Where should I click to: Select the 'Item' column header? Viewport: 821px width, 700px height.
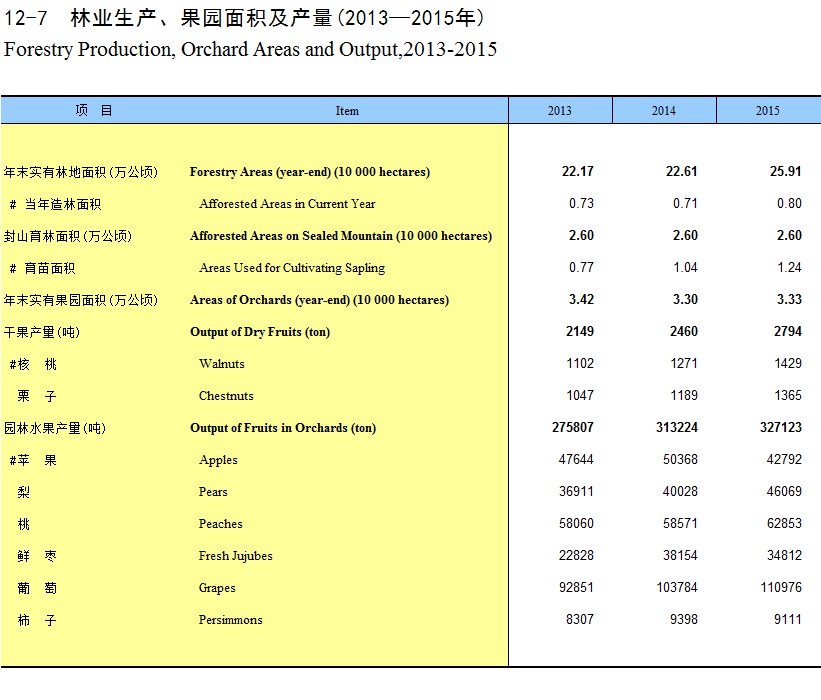347,110
